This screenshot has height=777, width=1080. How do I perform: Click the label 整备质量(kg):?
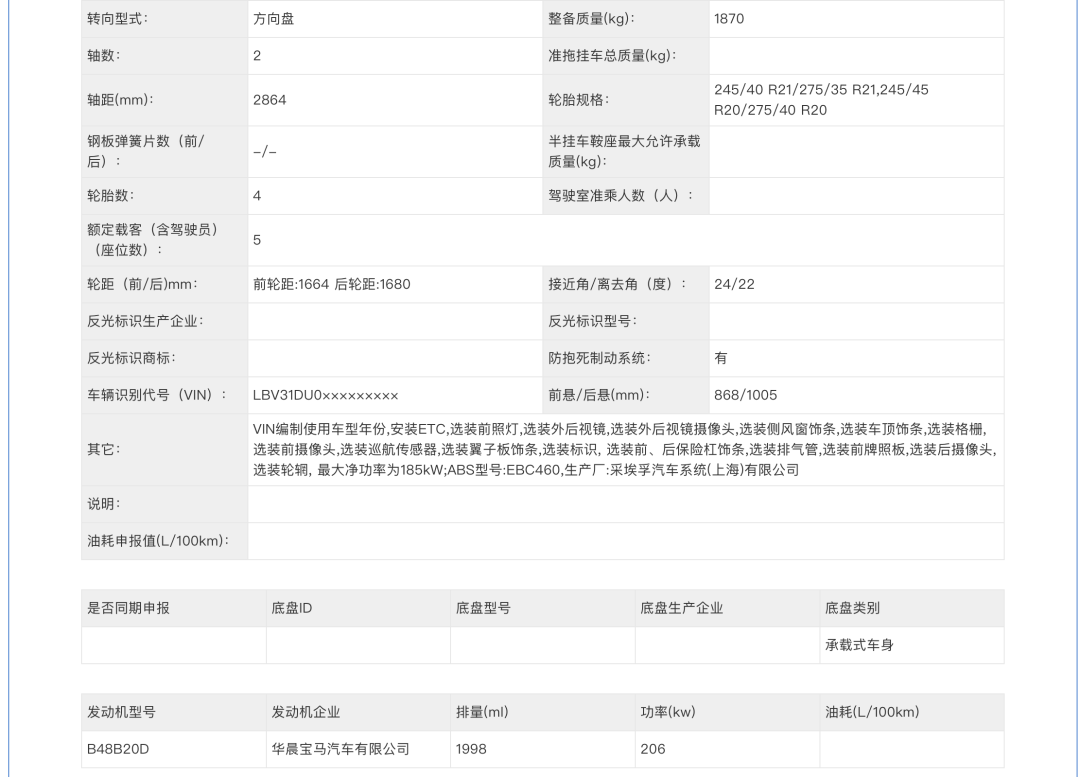coord(592,19)
